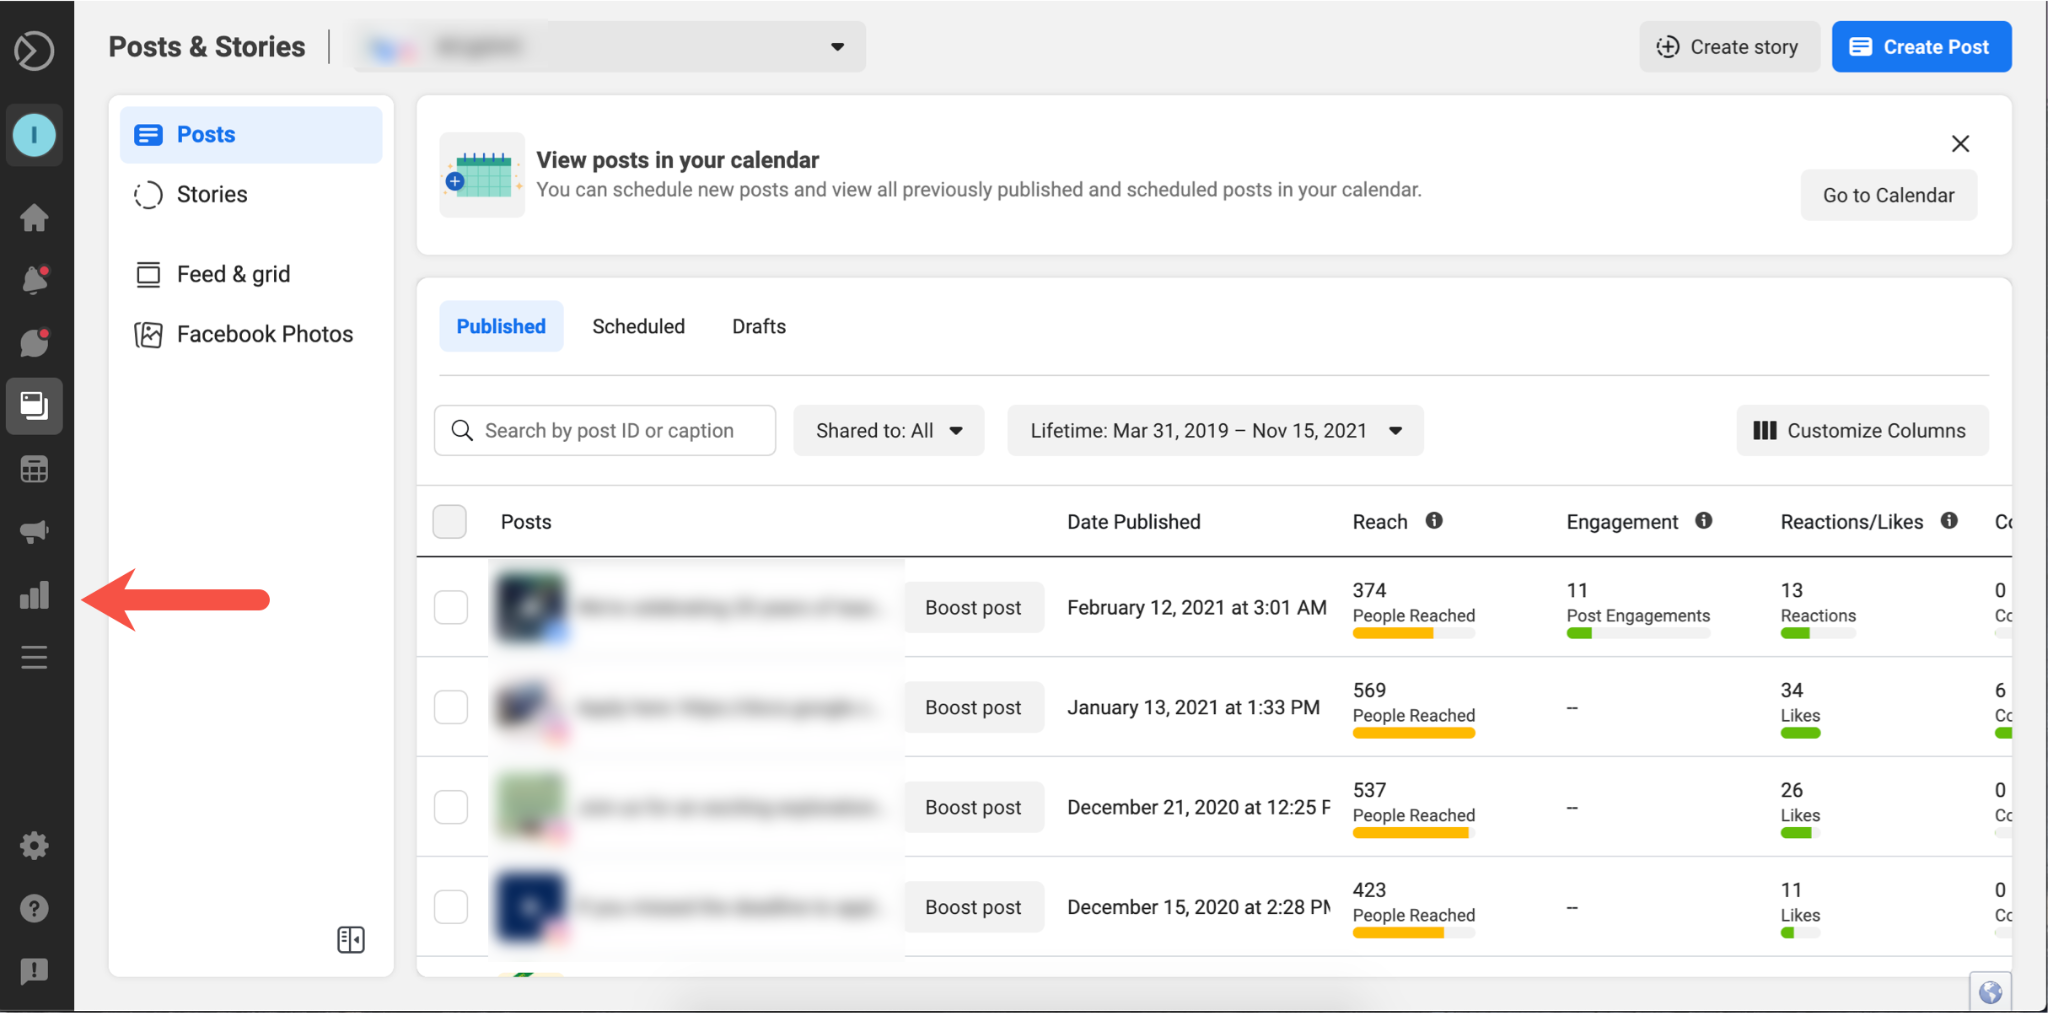Click info icon next to Reactions/Likes

click(x=1949, y=521)
